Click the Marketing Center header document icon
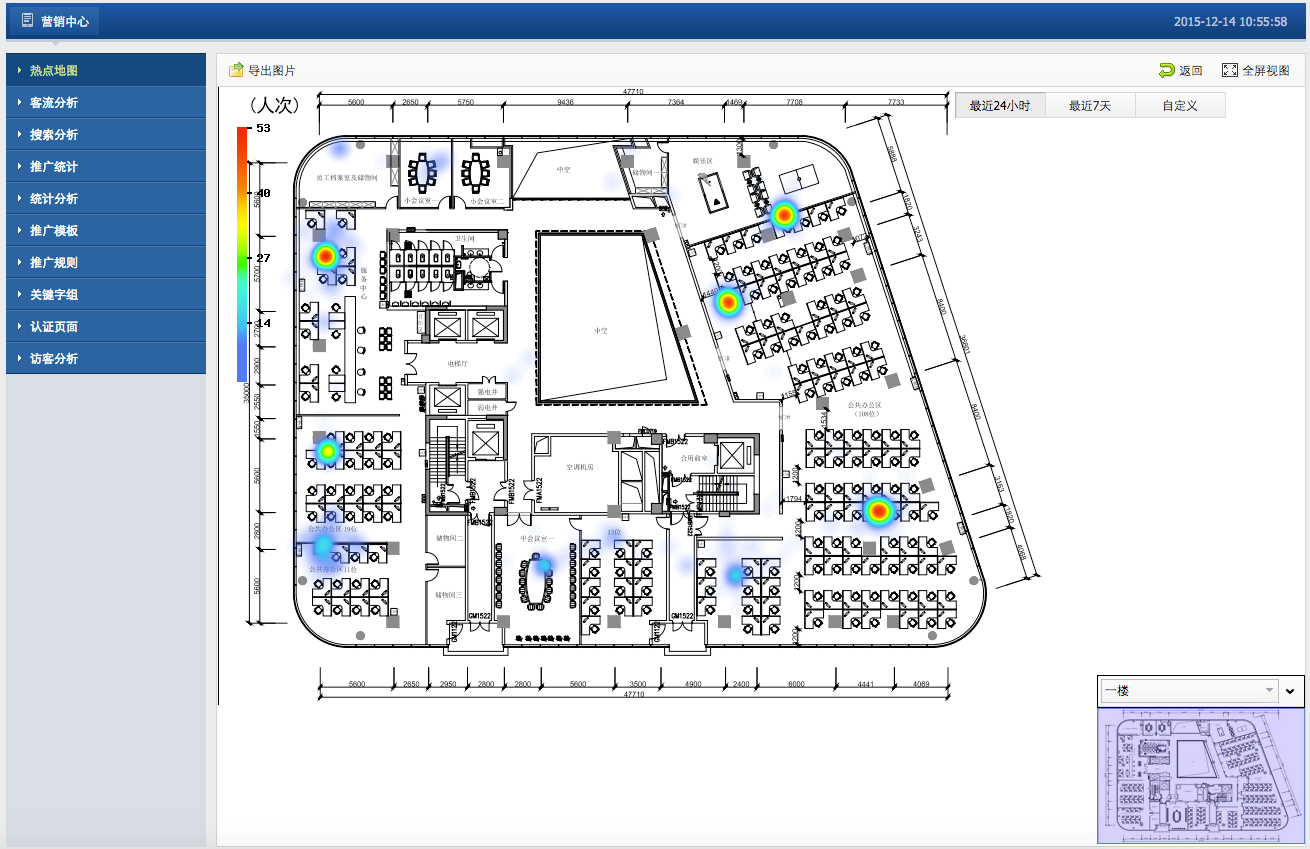This screenshot has width=1310, height=849. point(27,21)
